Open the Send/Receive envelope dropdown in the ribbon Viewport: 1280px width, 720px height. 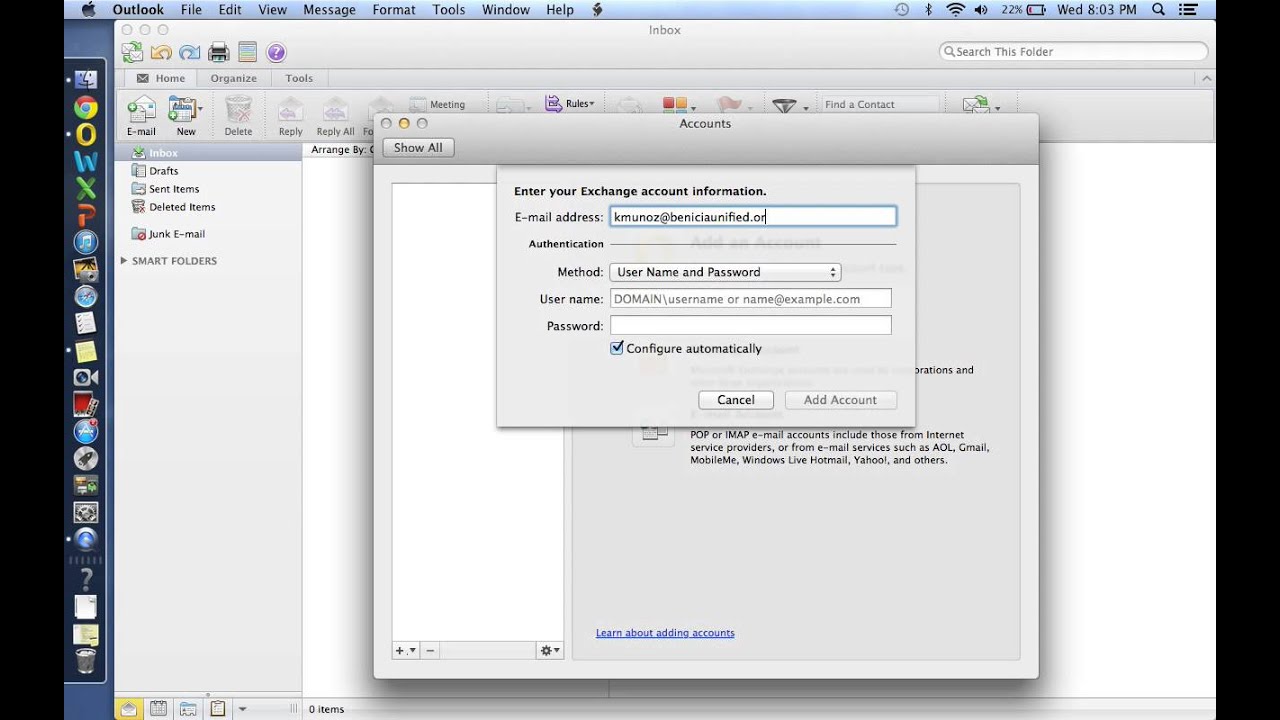click(980, 105)
